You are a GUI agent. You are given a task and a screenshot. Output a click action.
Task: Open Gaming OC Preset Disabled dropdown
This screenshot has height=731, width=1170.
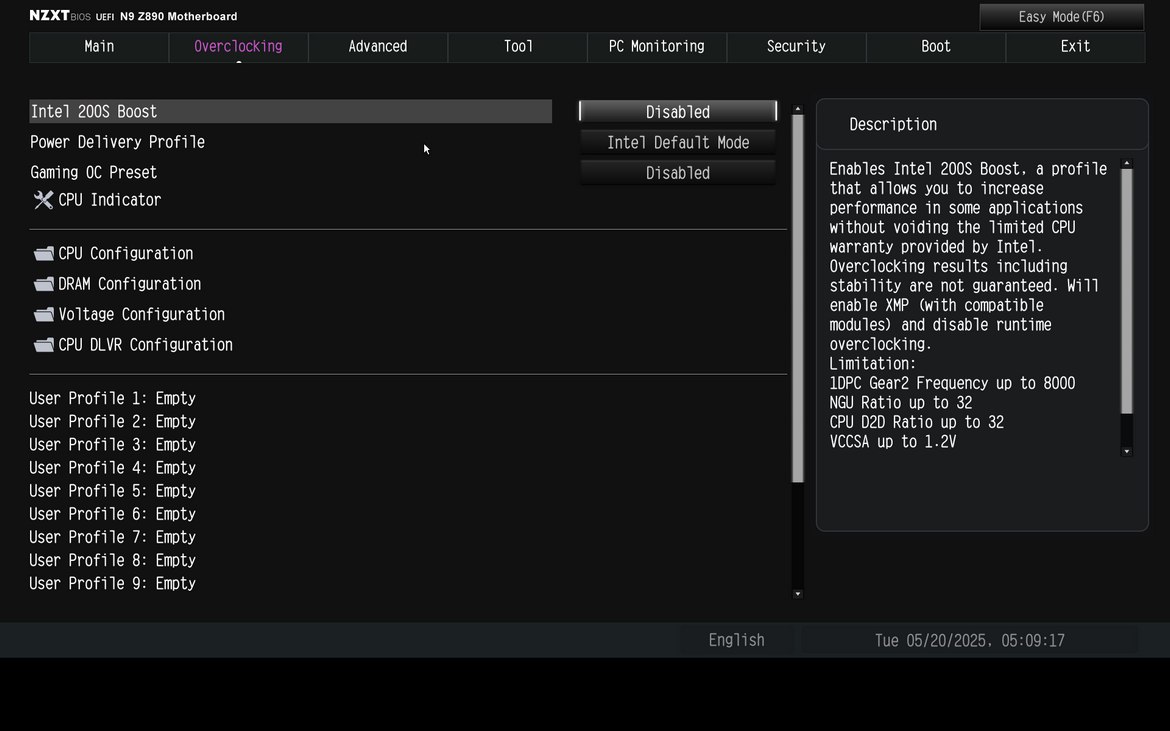click(678, 173)
